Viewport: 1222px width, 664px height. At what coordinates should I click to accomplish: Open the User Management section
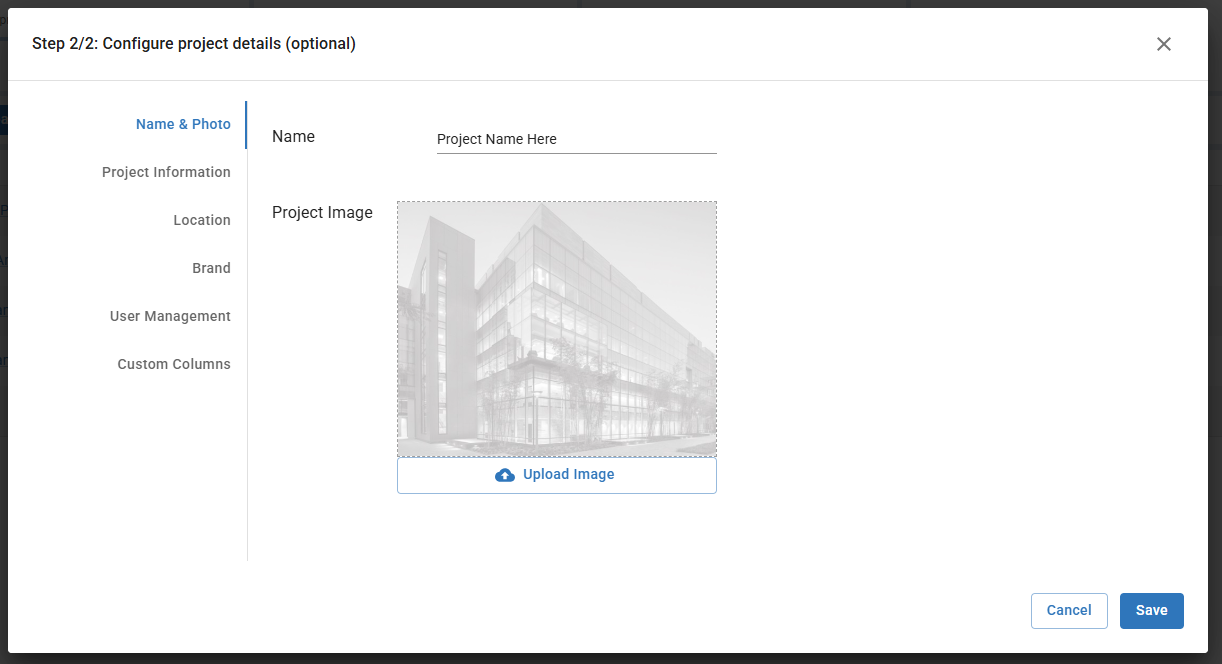pyautogui.click(x=170, y=316)
